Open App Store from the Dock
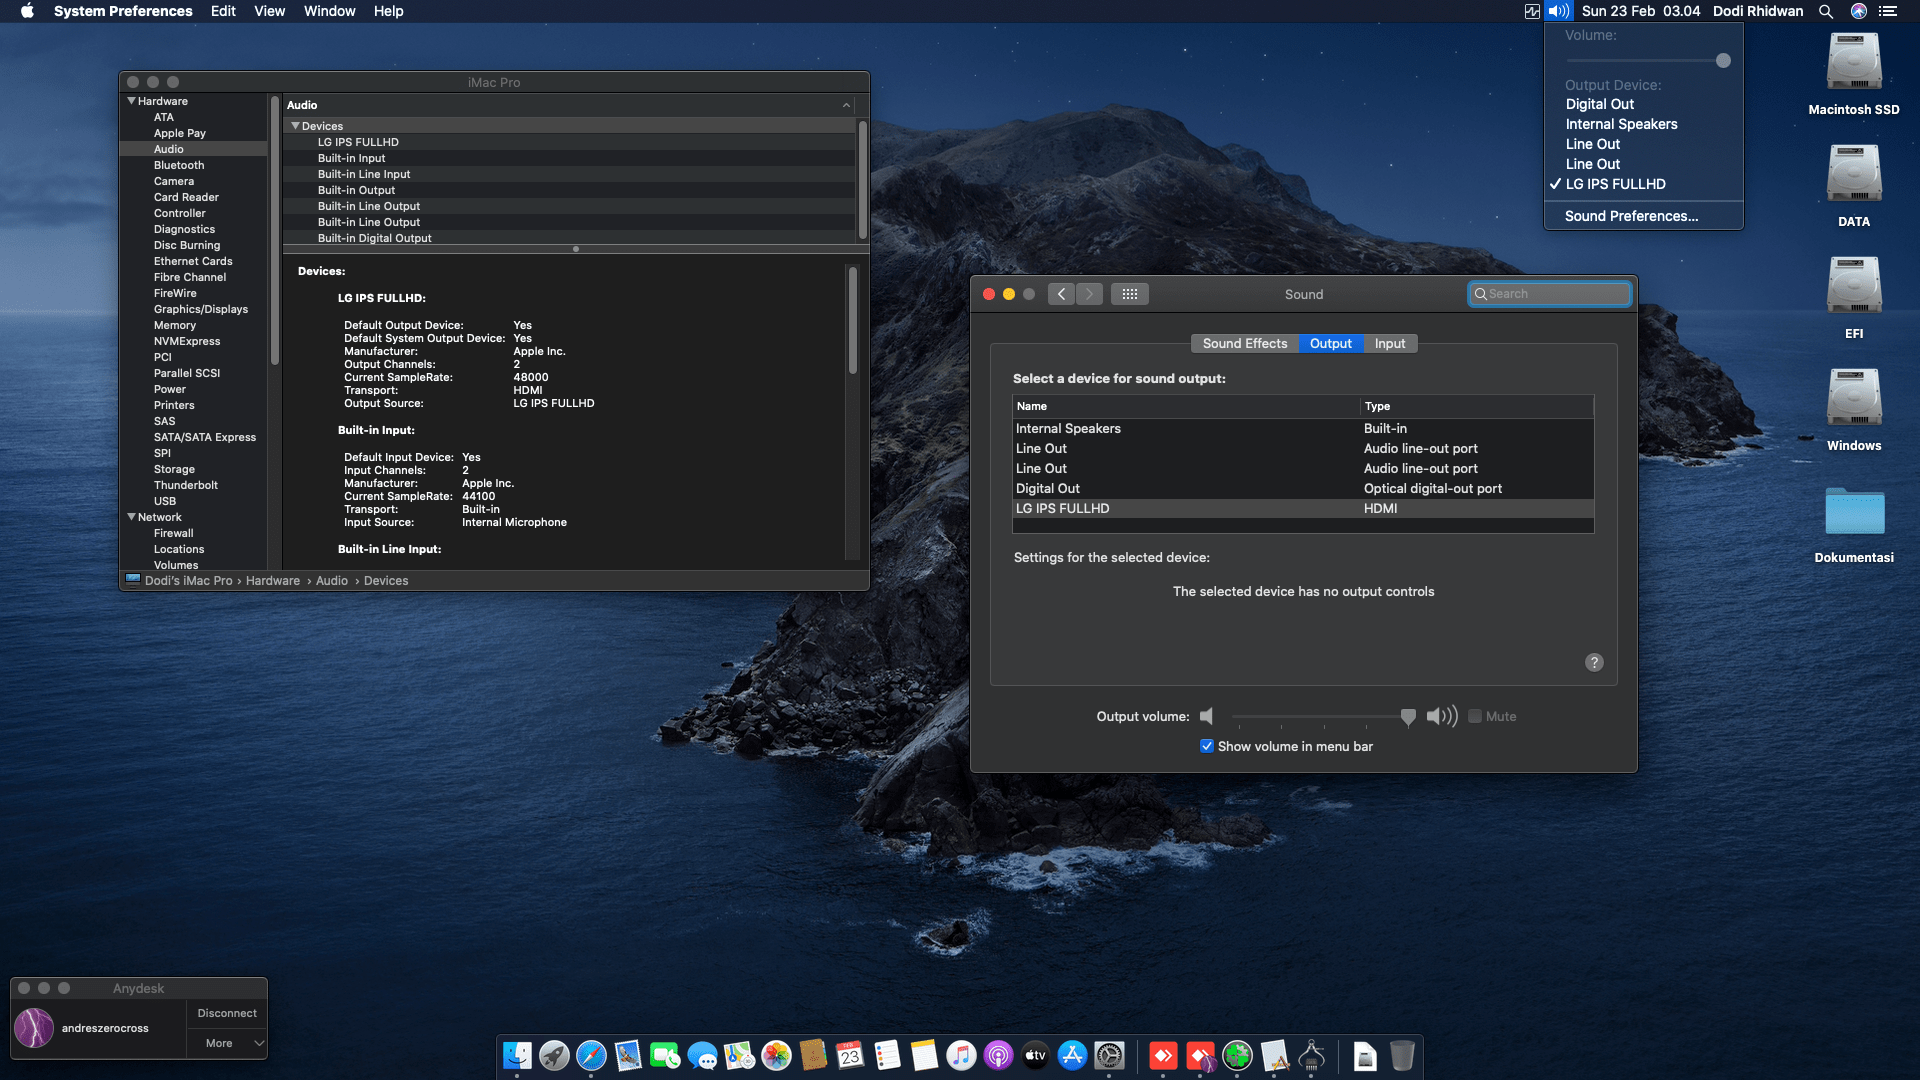This screenshot has width=1920, height=1080. (1072, 1055)
